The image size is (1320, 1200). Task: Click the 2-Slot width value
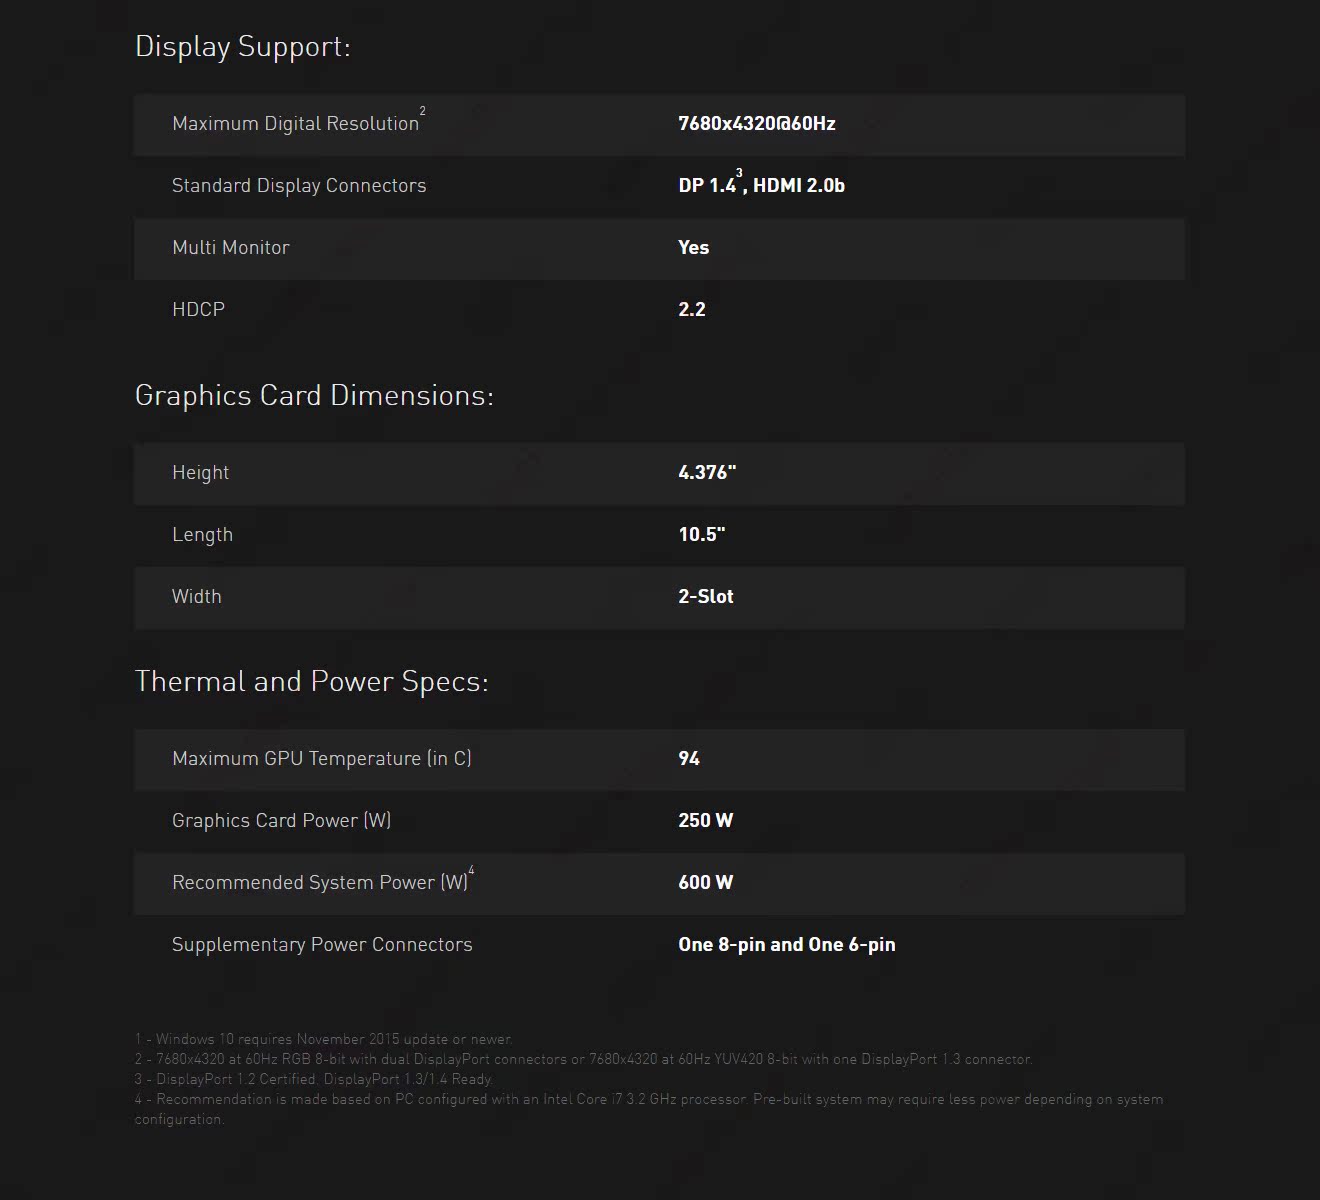coord(706,597)
